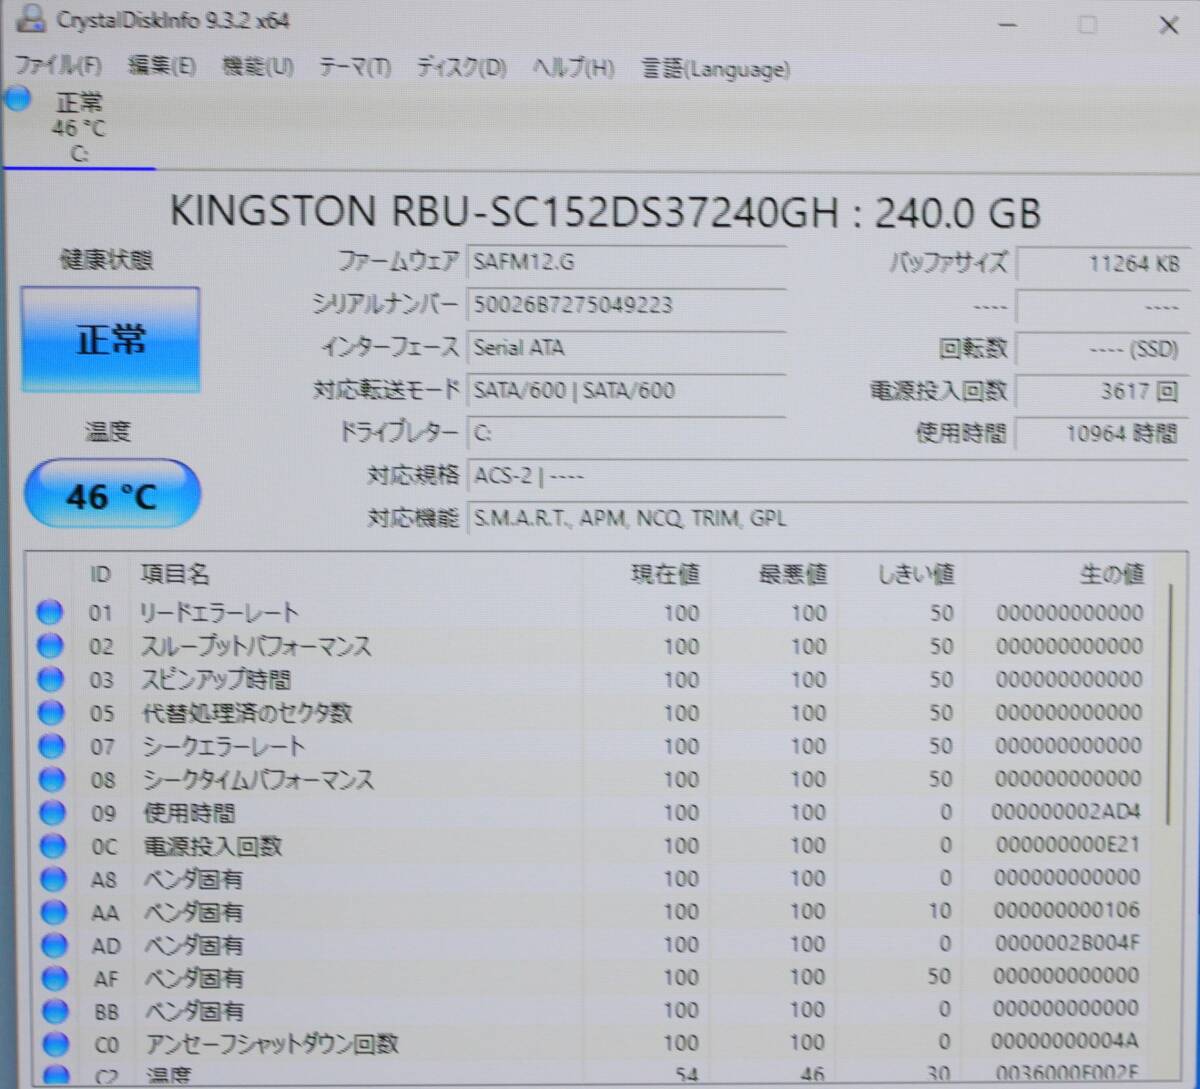The height and width of the screenshot is (1089, 1200).
Task: Click the SMART list vertical scrollbar
Action: click(1169, 704)
